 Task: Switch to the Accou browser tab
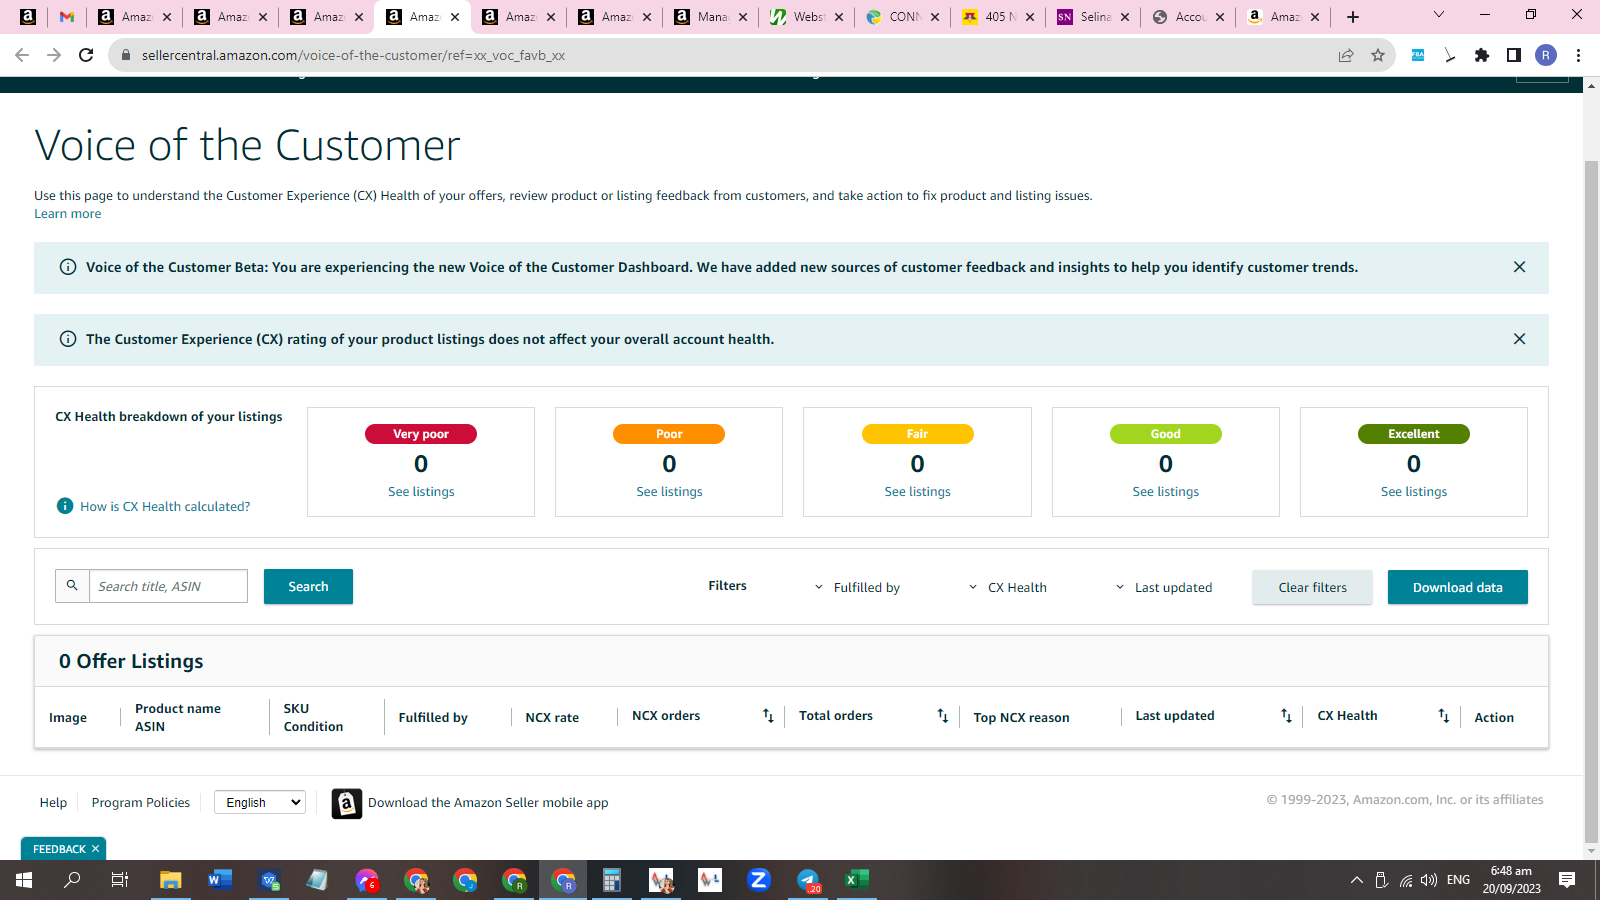(1190, 17)
